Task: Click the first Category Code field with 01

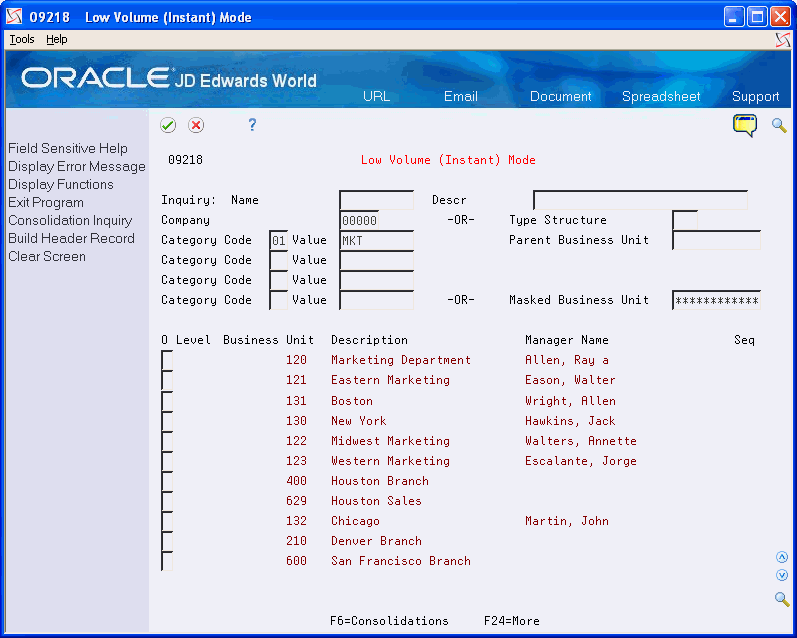Action: (x=279, y=240)
